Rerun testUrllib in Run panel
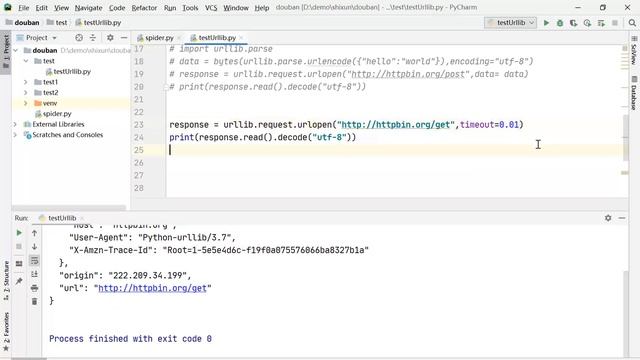 pos(19,233)
